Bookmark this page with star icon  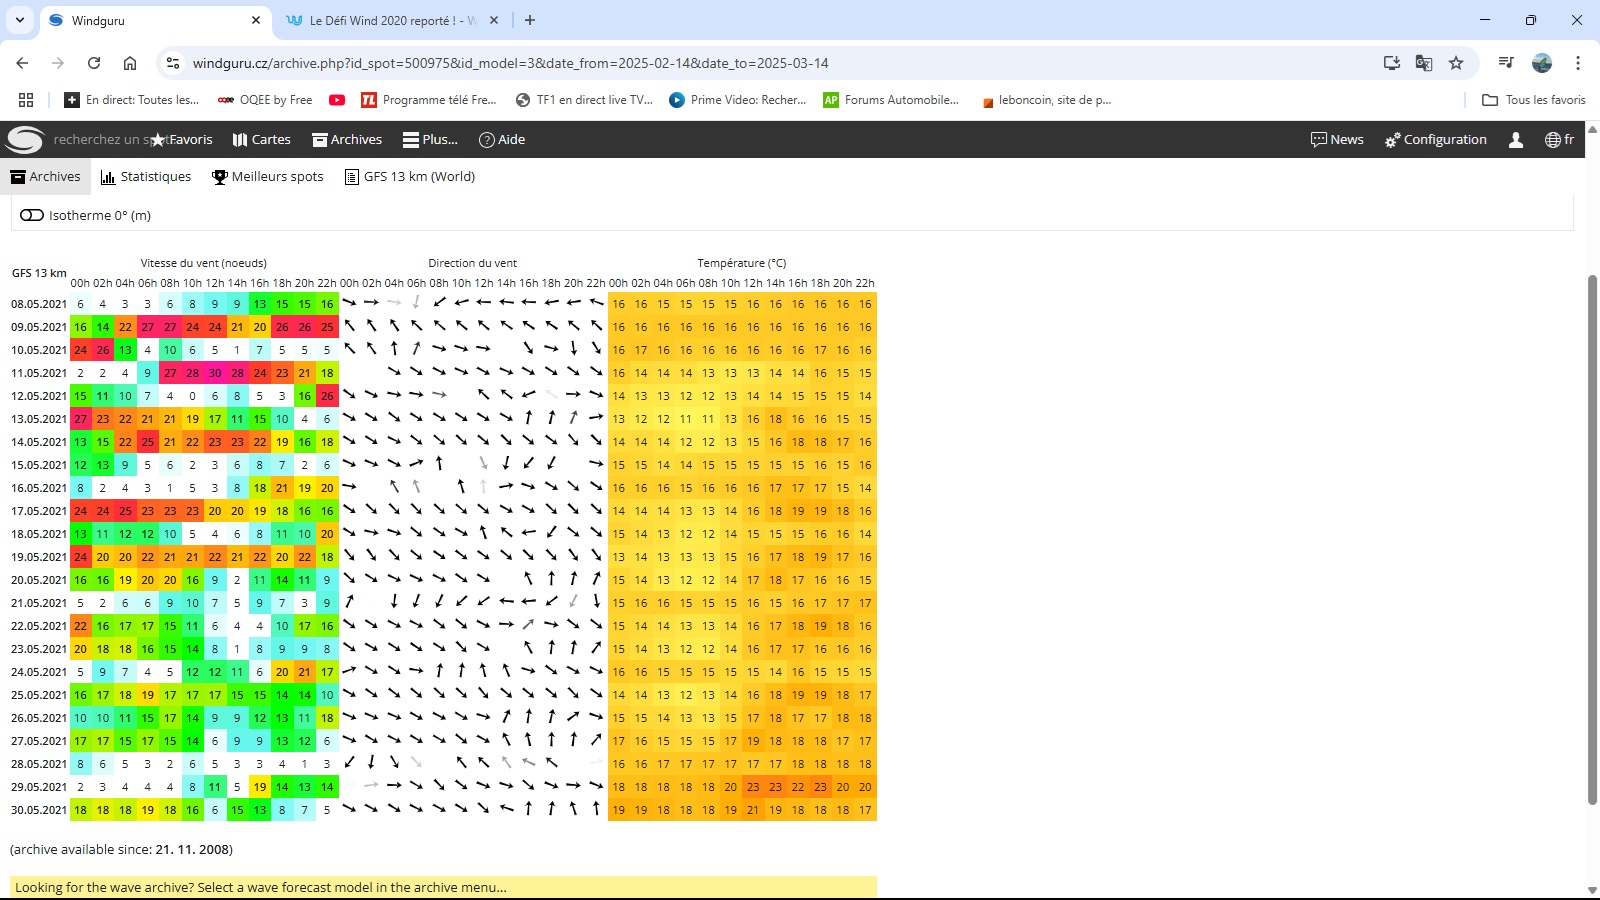click(1456, 63)
